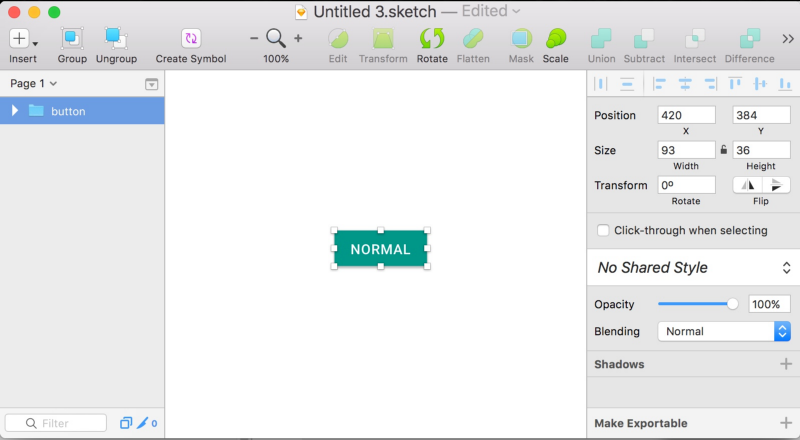The image size is (800, 440).
Task: Click the Scale tool icon
Action: pyautogui.click(x=555, y=39)
